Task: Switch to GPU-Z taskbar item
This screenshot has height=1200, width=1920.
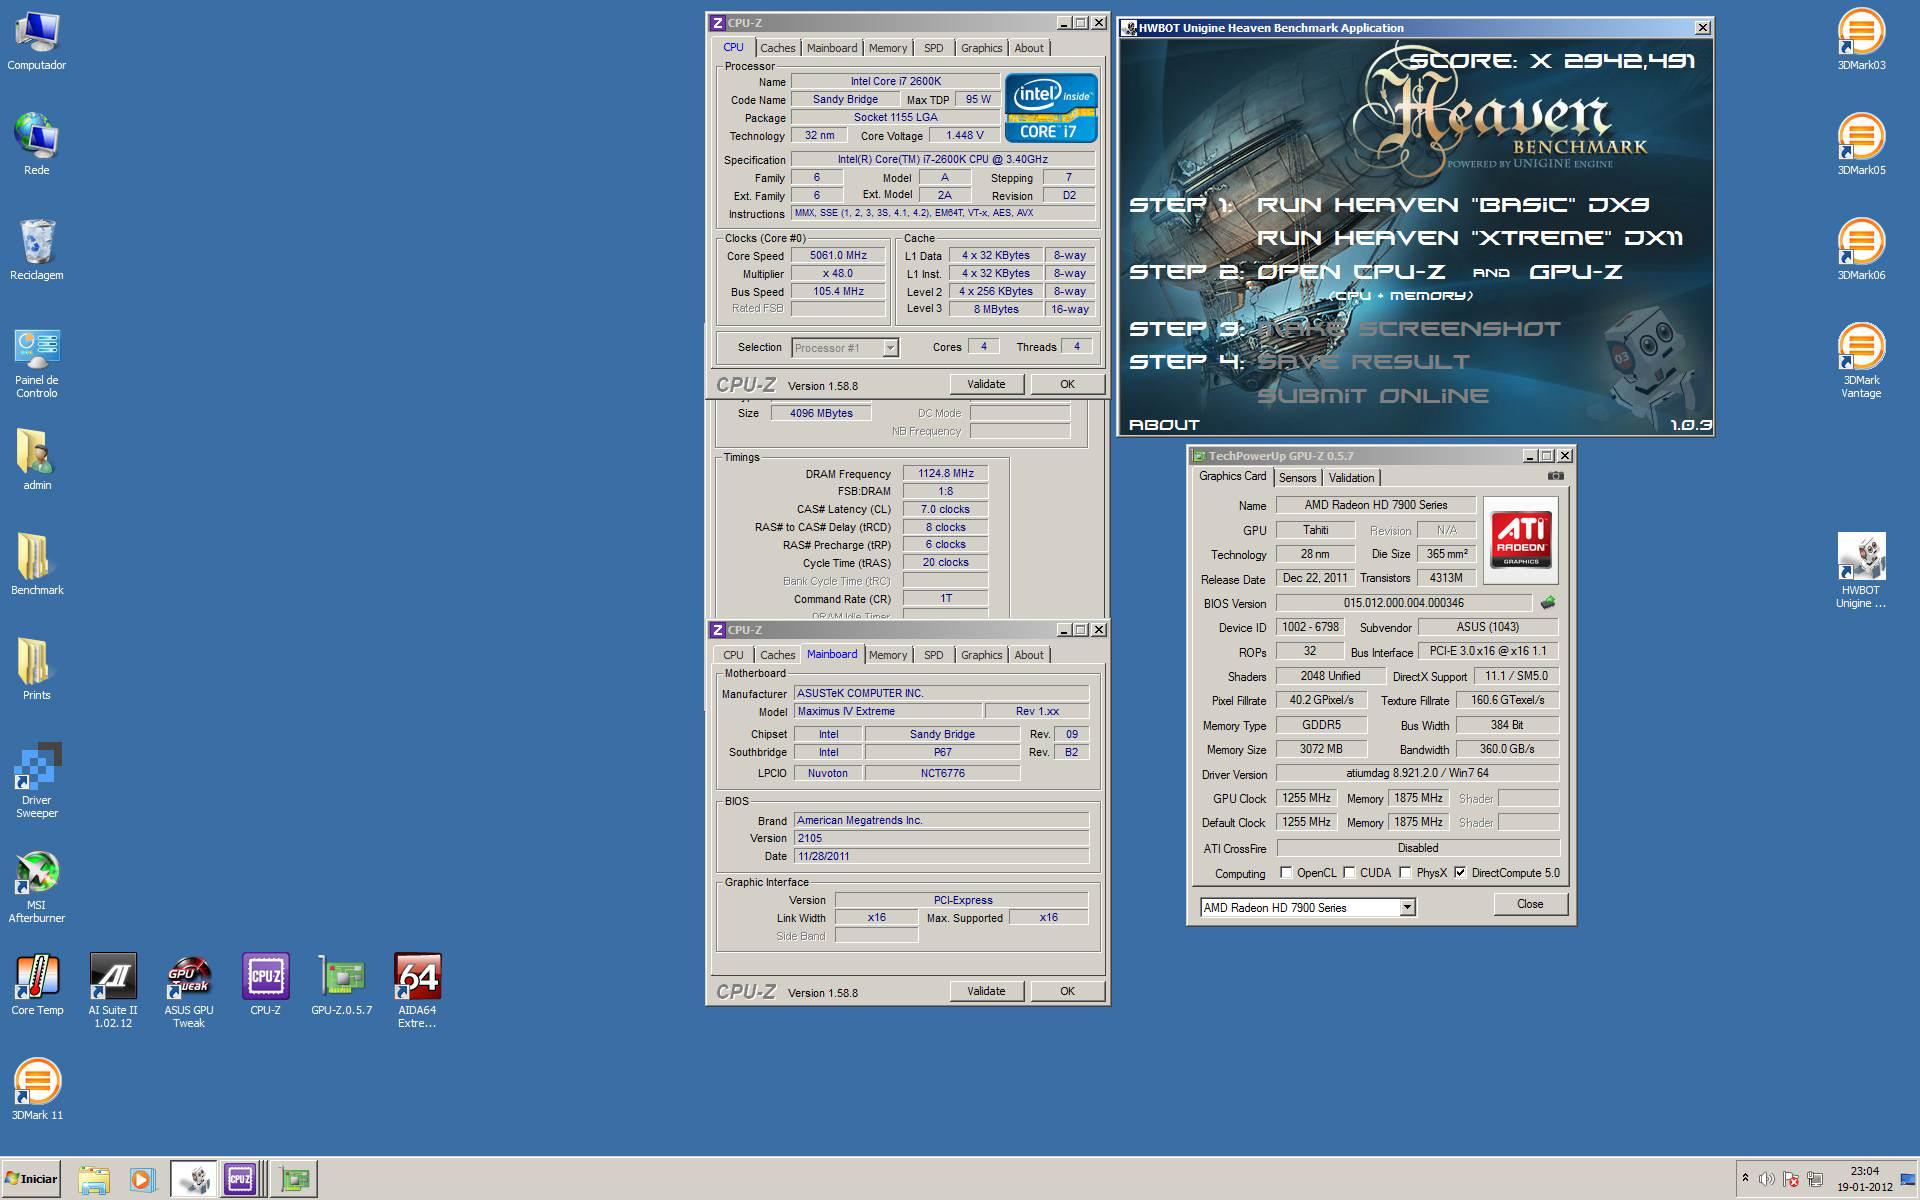Action: tap(294, 1180)
